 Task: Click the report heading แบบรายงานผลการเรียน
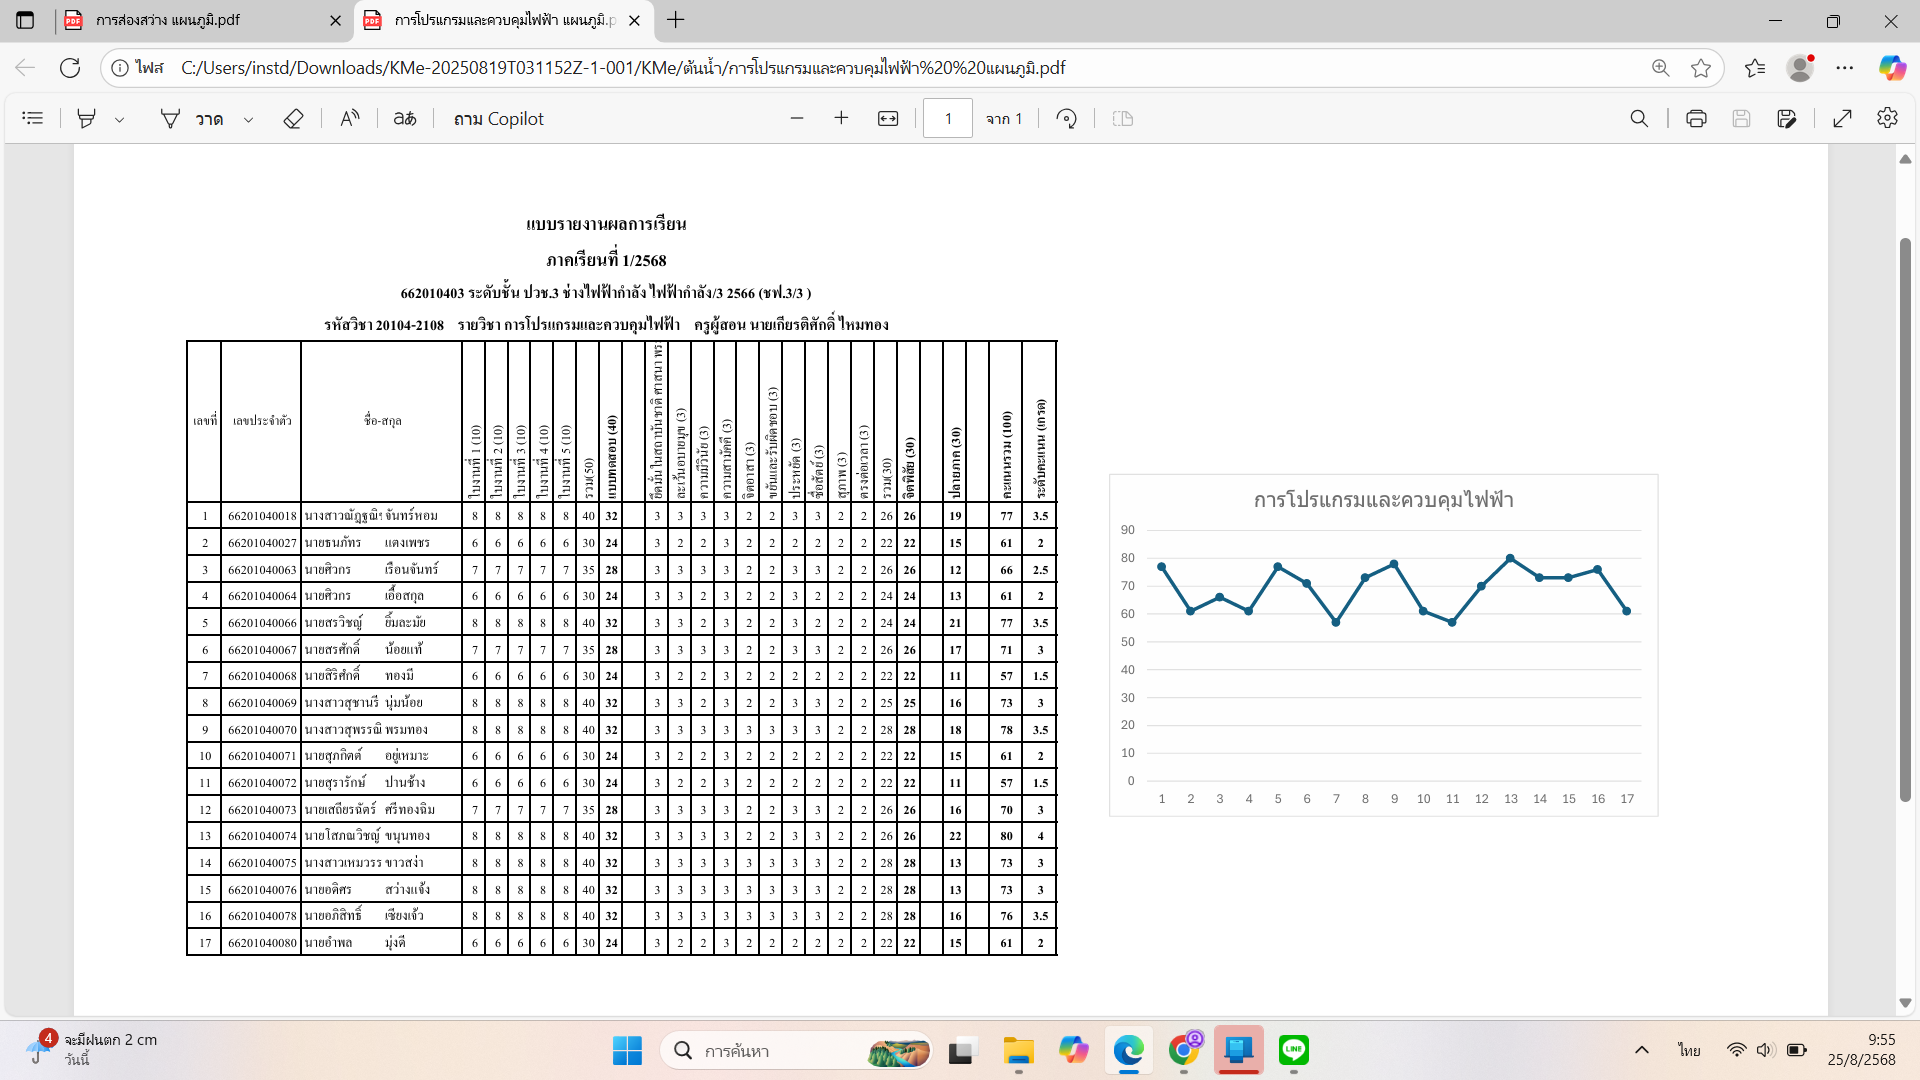click(x=606, y=224)
